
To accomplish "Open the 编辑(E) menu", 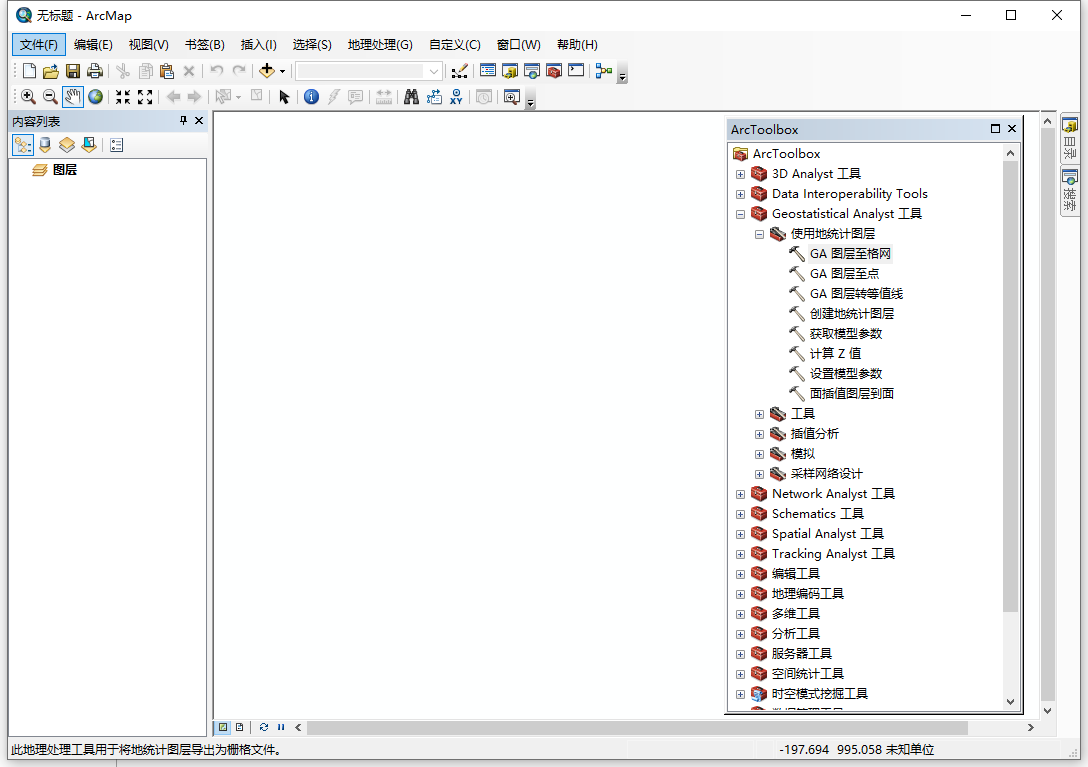I will (x=93, y=44).
